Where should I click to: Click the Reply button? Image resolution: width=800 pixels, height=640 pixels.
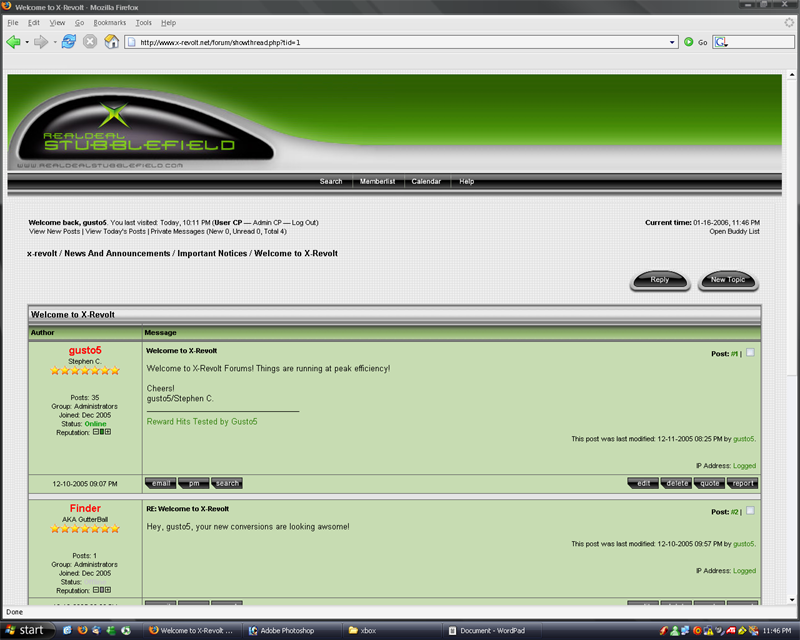pyautogui.click(x=660, y=280)
